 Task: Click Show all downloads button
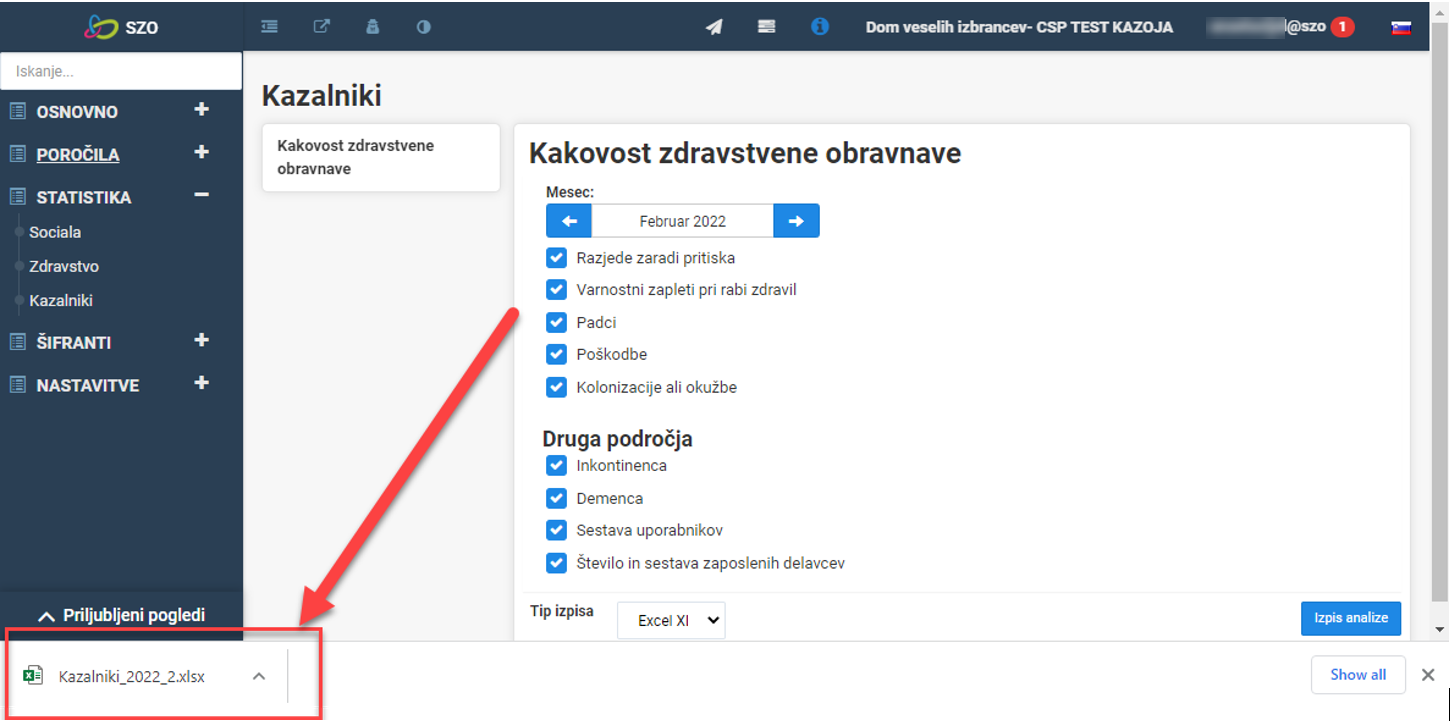[1358, 675]
